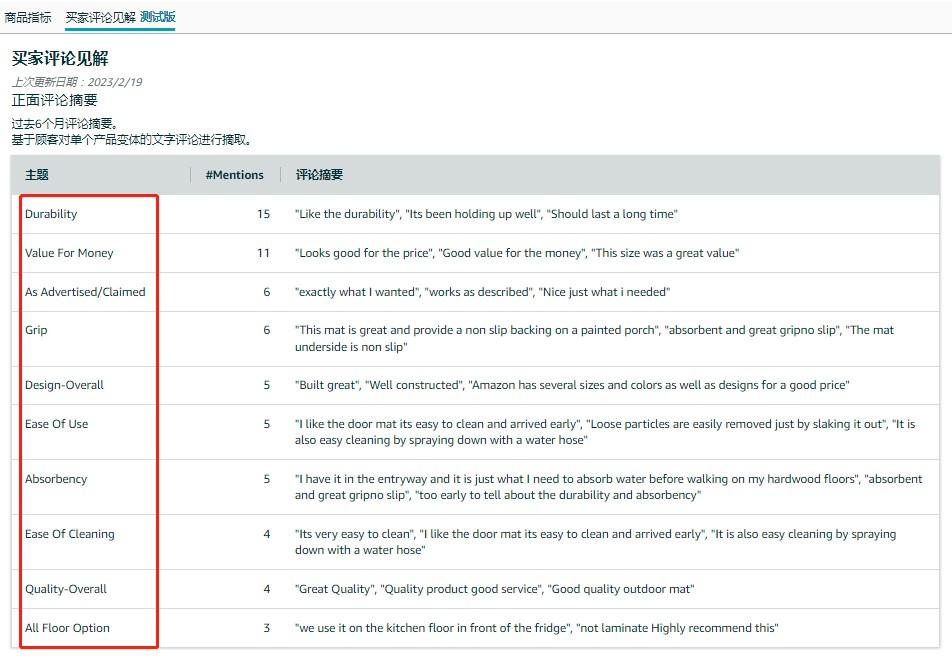Select the 主题 column header
This screenshot has width=952, height=669.
(x=36, y=175)
